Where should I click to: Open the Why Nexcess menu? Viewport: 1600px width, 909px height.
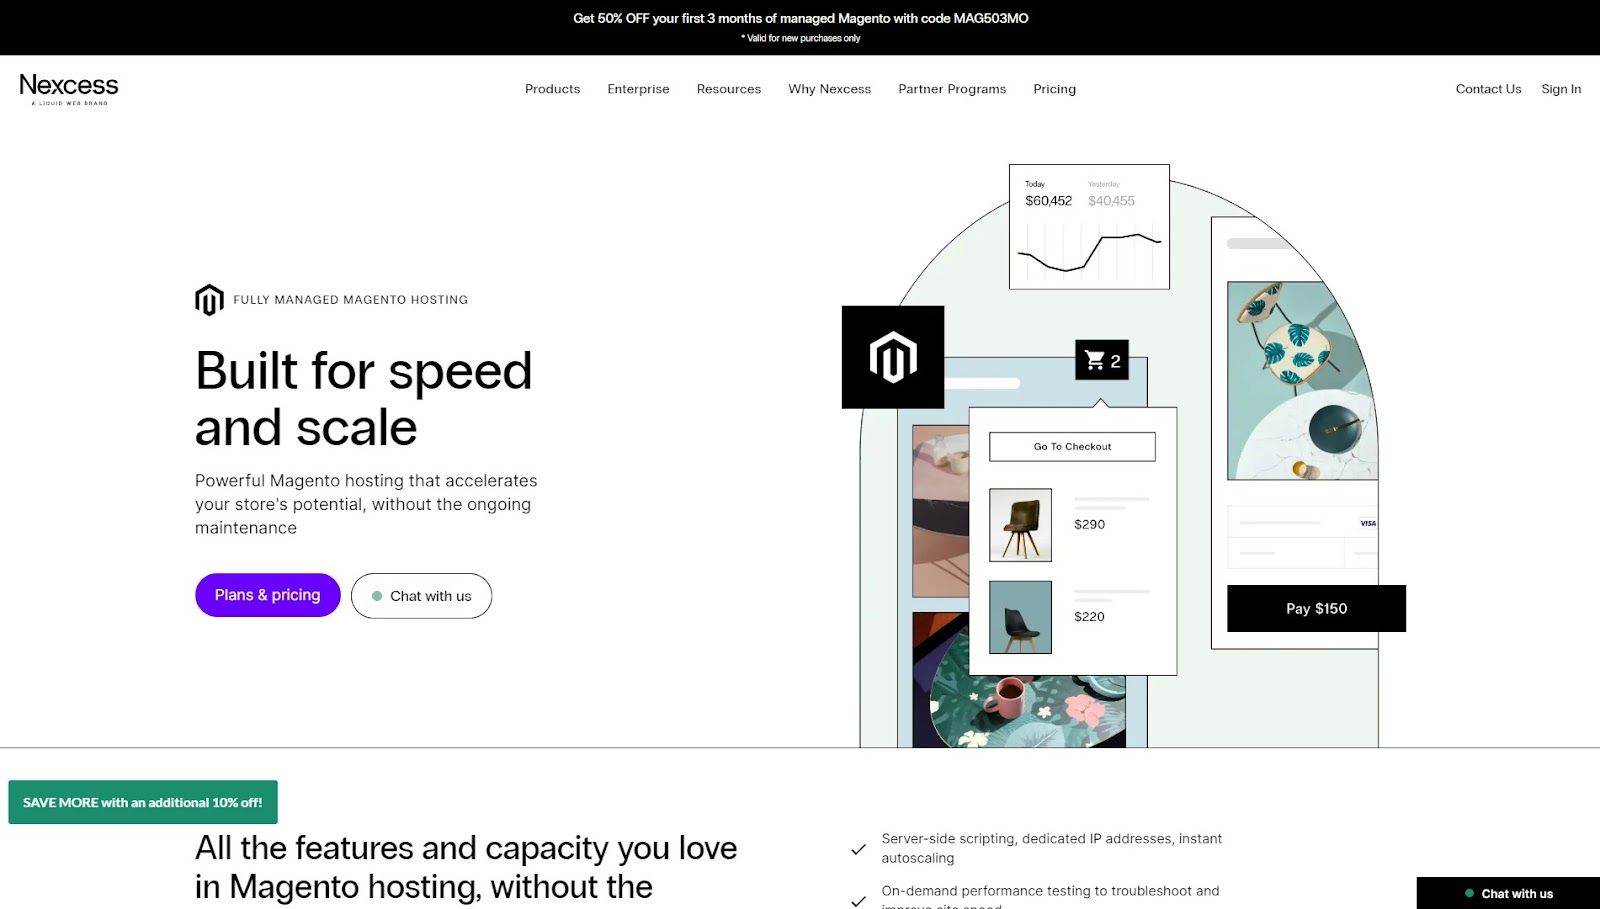point(830,89)
